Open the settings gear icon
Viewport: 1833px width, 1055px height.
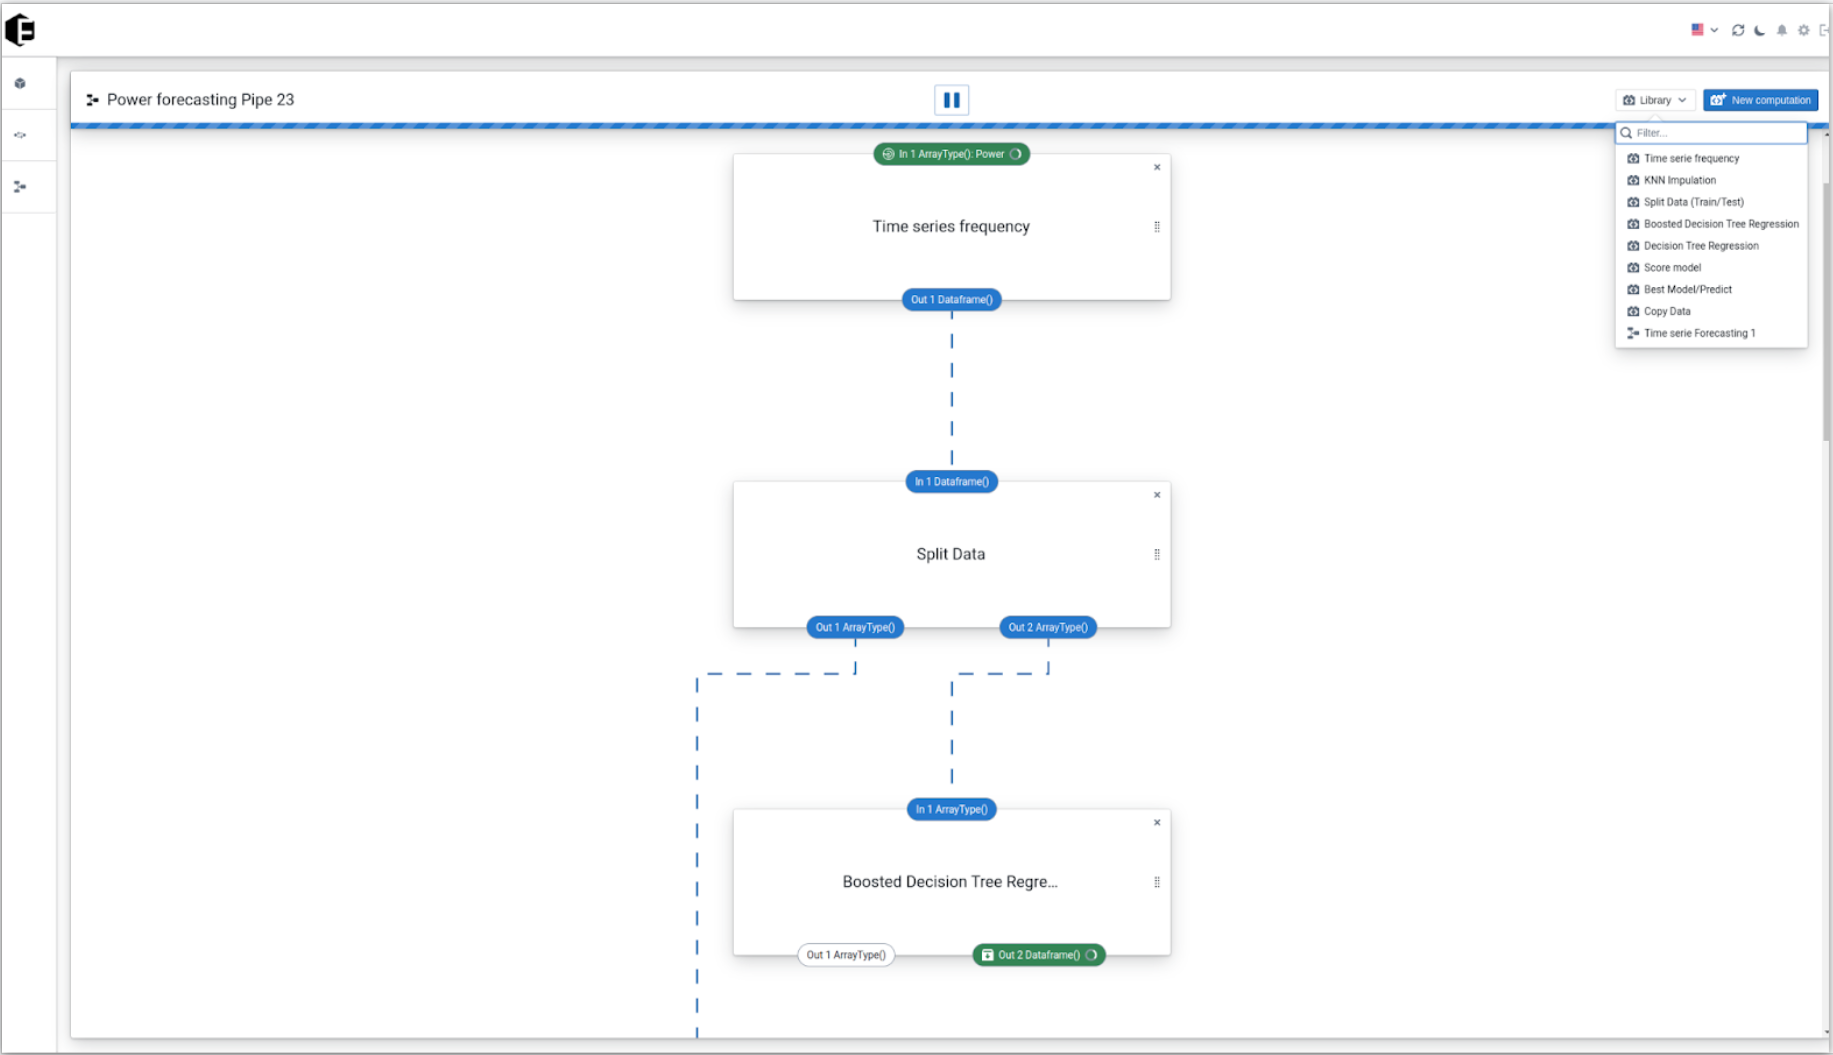click(x=1804, y=30)
